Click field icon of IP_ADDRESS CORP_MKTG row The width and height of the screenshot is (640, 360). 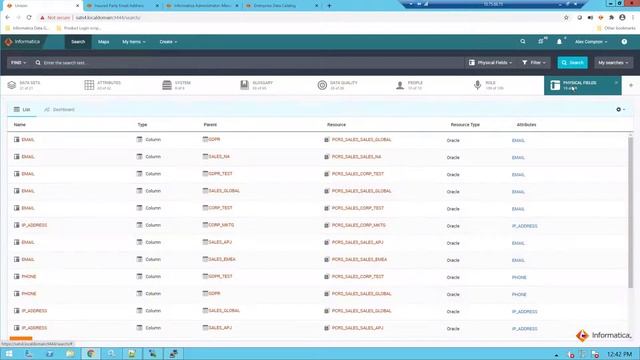[17, 225]
